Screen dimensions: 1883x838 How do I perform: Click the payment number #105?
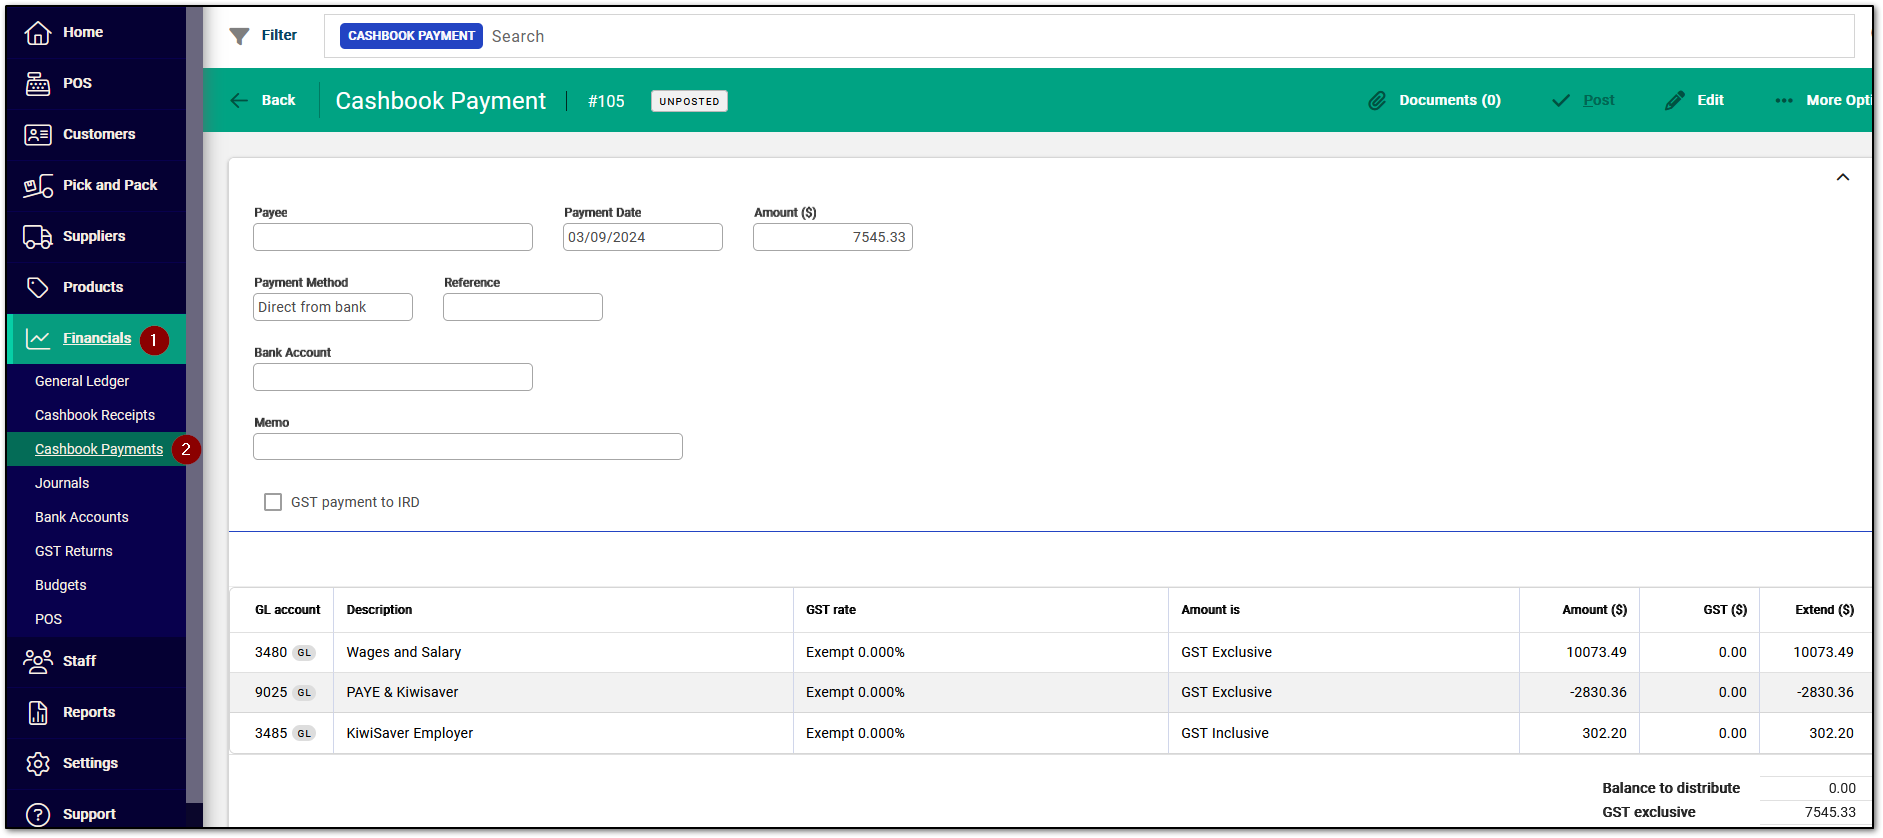click(606, 101)
